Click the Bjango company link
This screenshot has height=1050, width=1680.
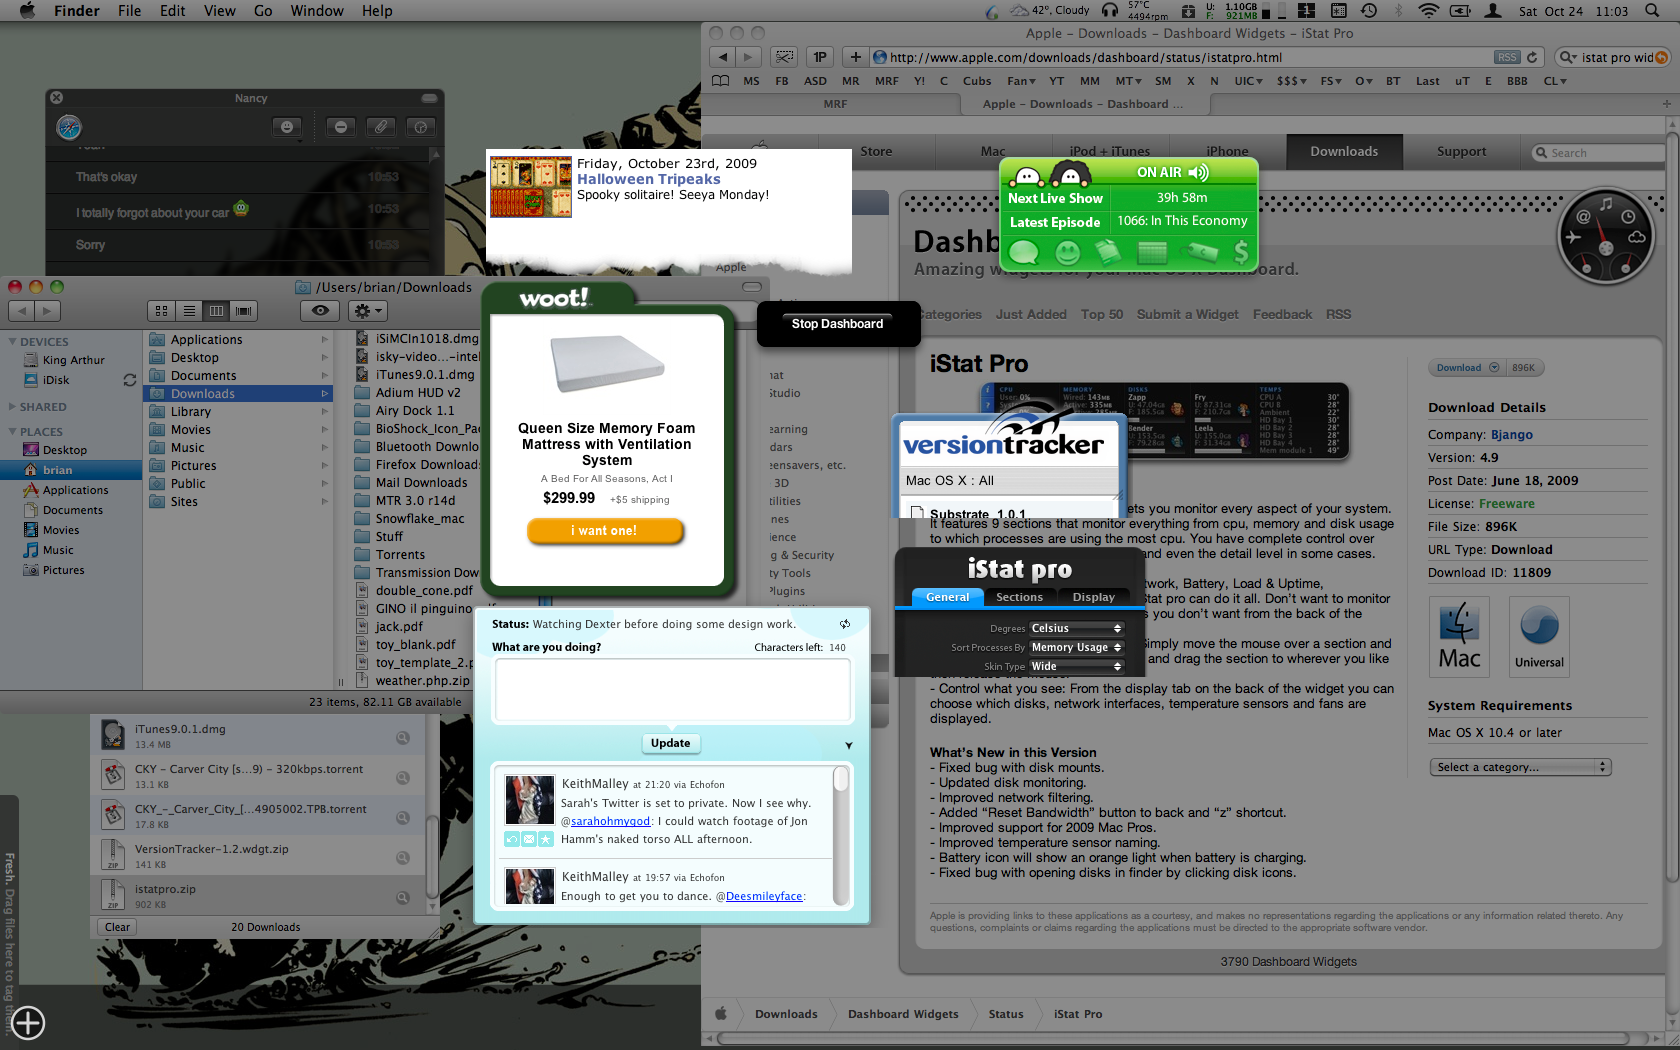[x=1511, y=435]
